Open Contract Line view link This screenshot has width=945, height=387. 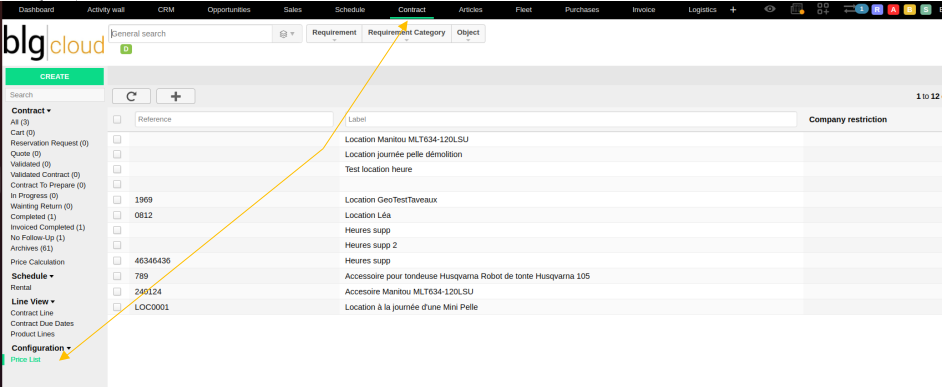coord(32,313)
